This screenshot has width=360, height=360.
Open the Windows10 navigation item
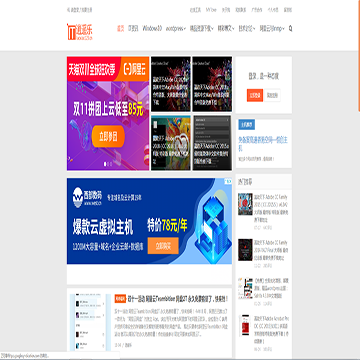pos(152,29)
